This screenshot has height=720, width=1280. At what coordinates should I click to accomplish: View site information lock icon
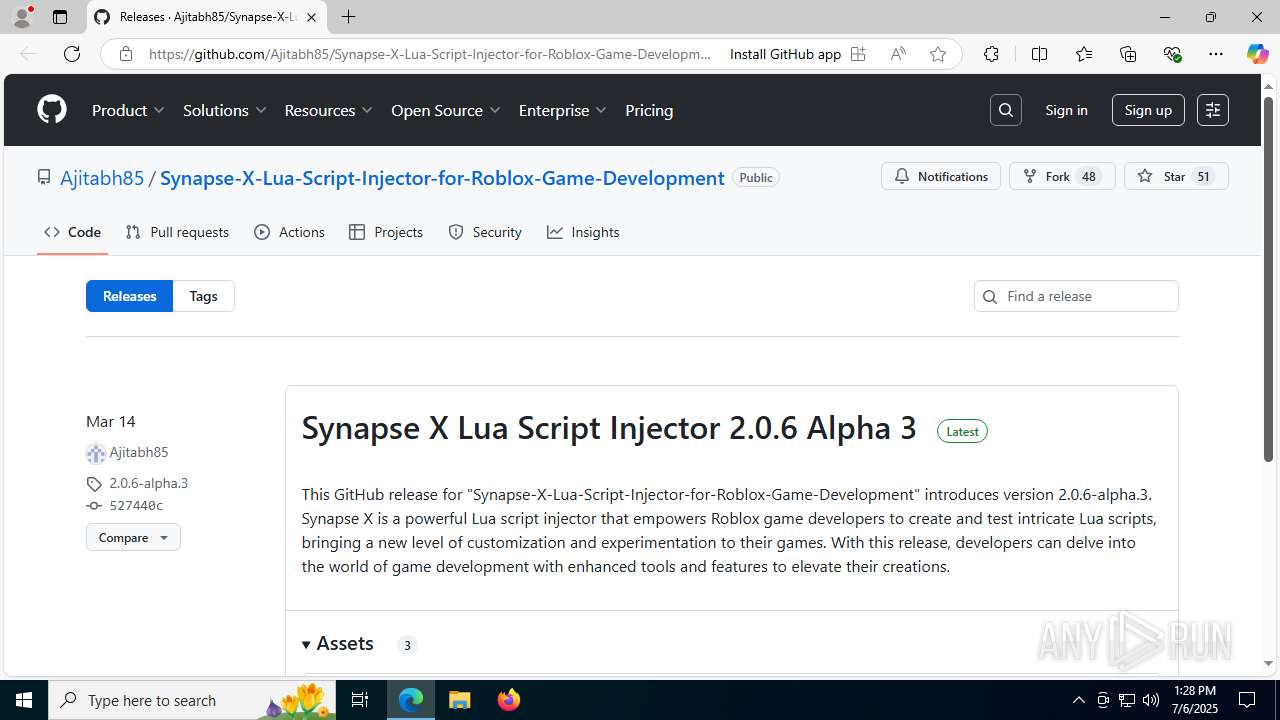125,54
